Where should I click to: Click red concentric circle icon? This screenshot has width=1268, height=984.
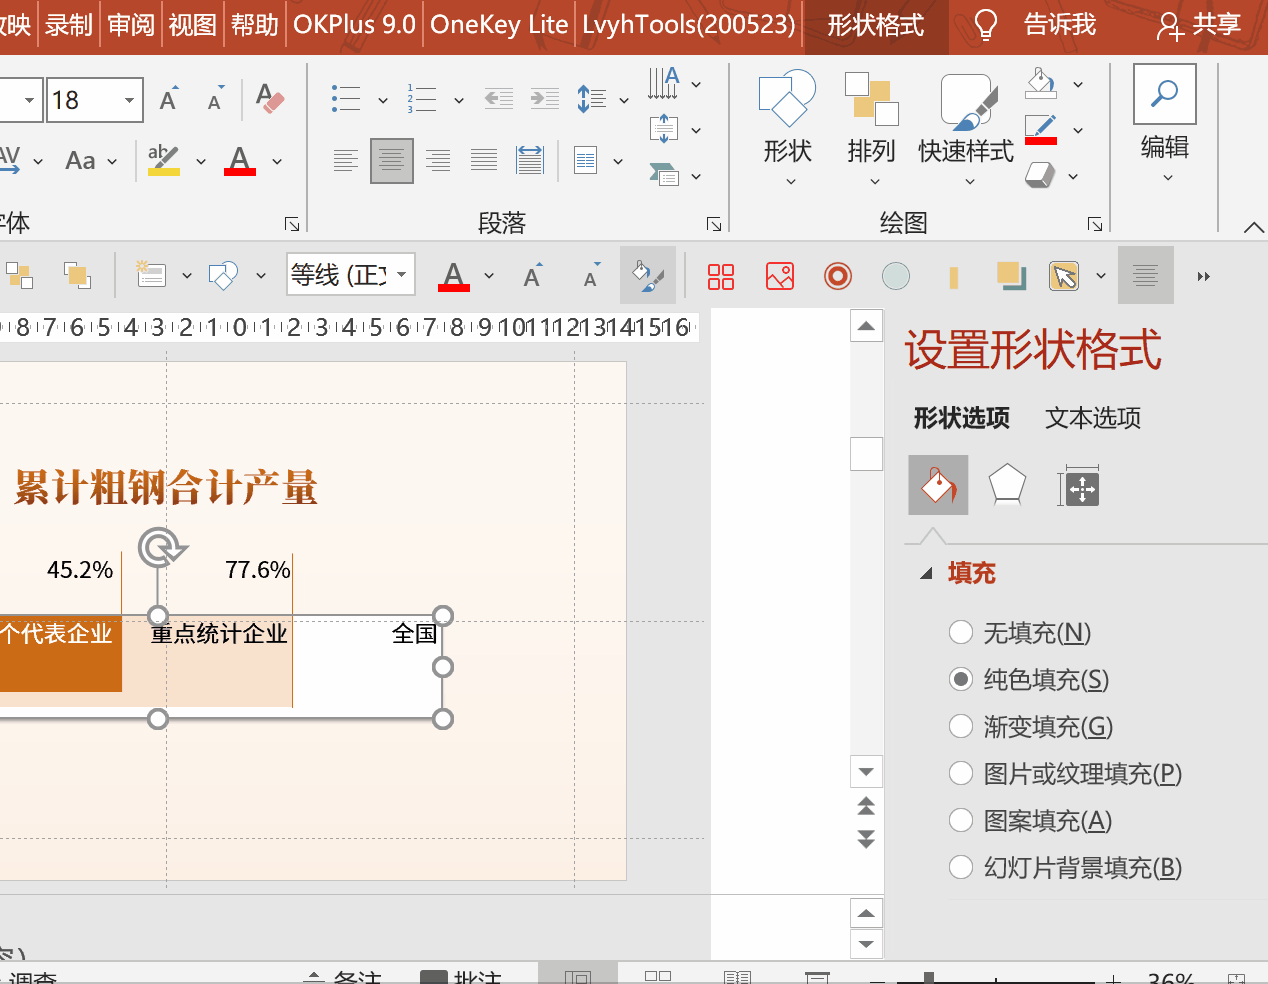coord(838,276)
